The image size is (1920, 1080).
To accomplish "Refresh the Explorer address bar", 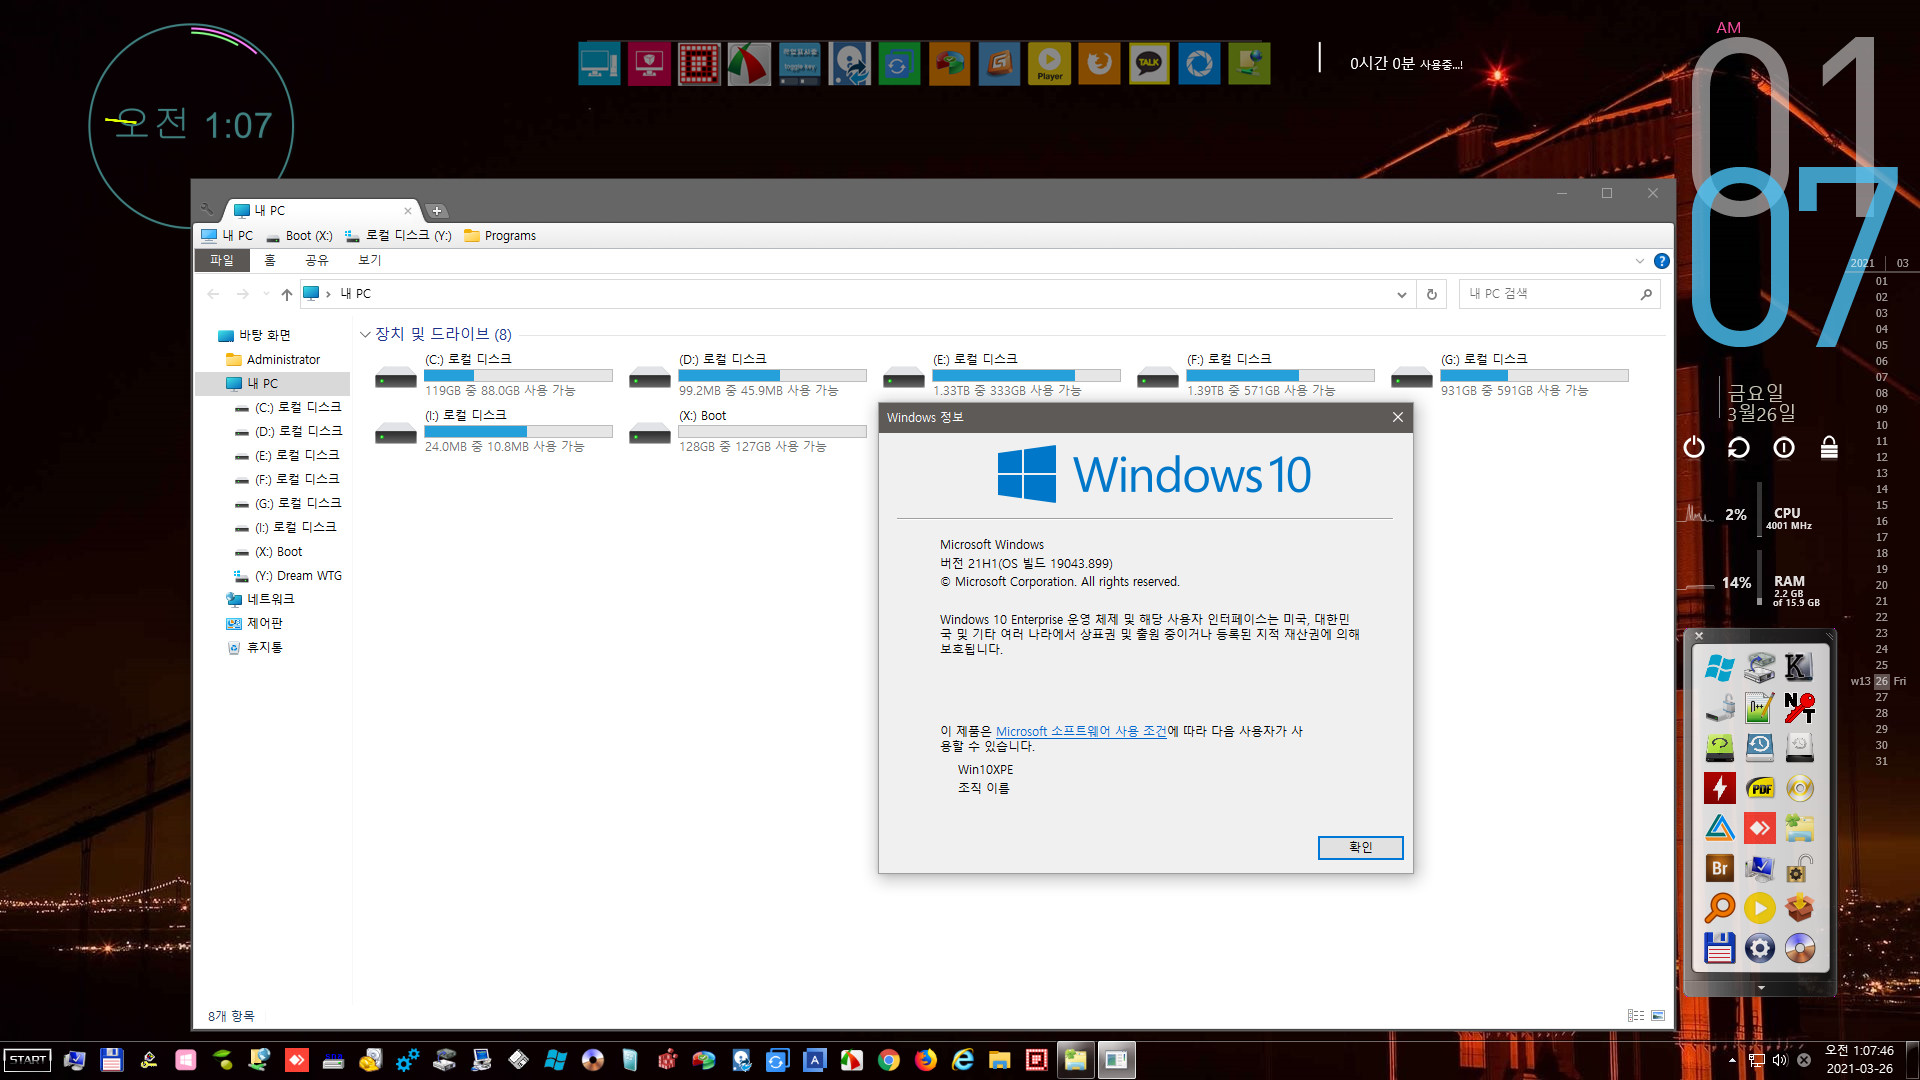I will tap(1431, 294).
